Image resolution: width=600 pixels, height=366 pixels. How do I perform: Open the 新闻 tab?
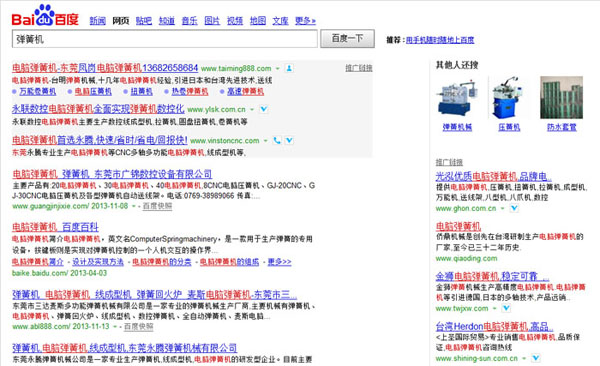(x=98, y=21)
